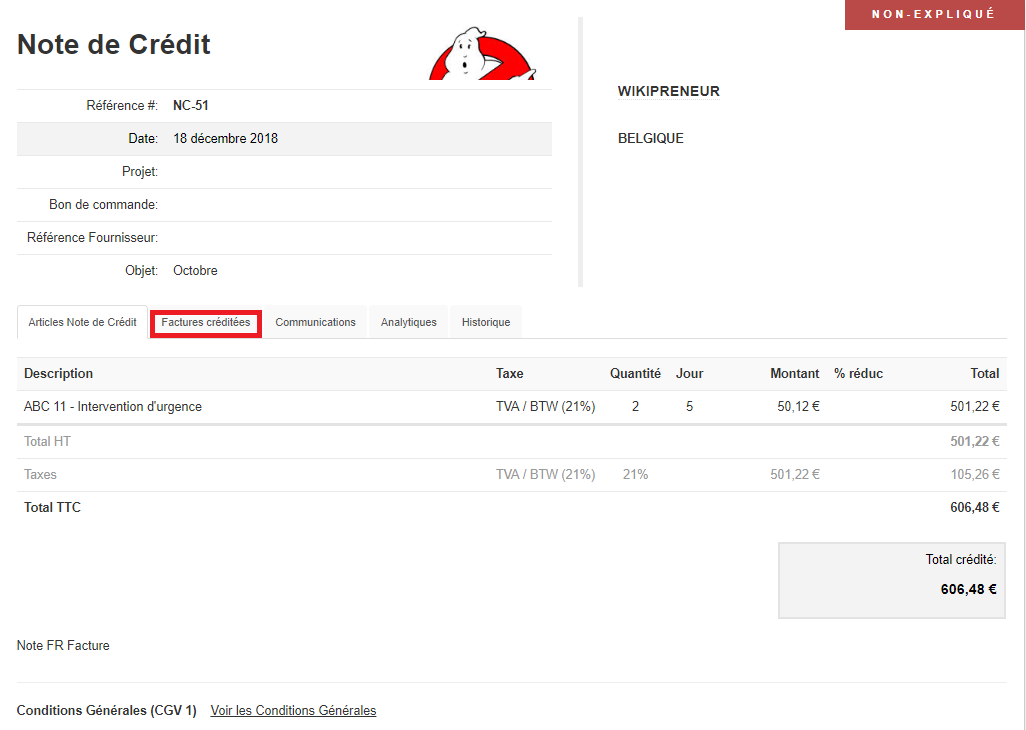Open Voir les Conditions Générales
1026x730 pixels.
pyautogui.click(x=292, y=710)
